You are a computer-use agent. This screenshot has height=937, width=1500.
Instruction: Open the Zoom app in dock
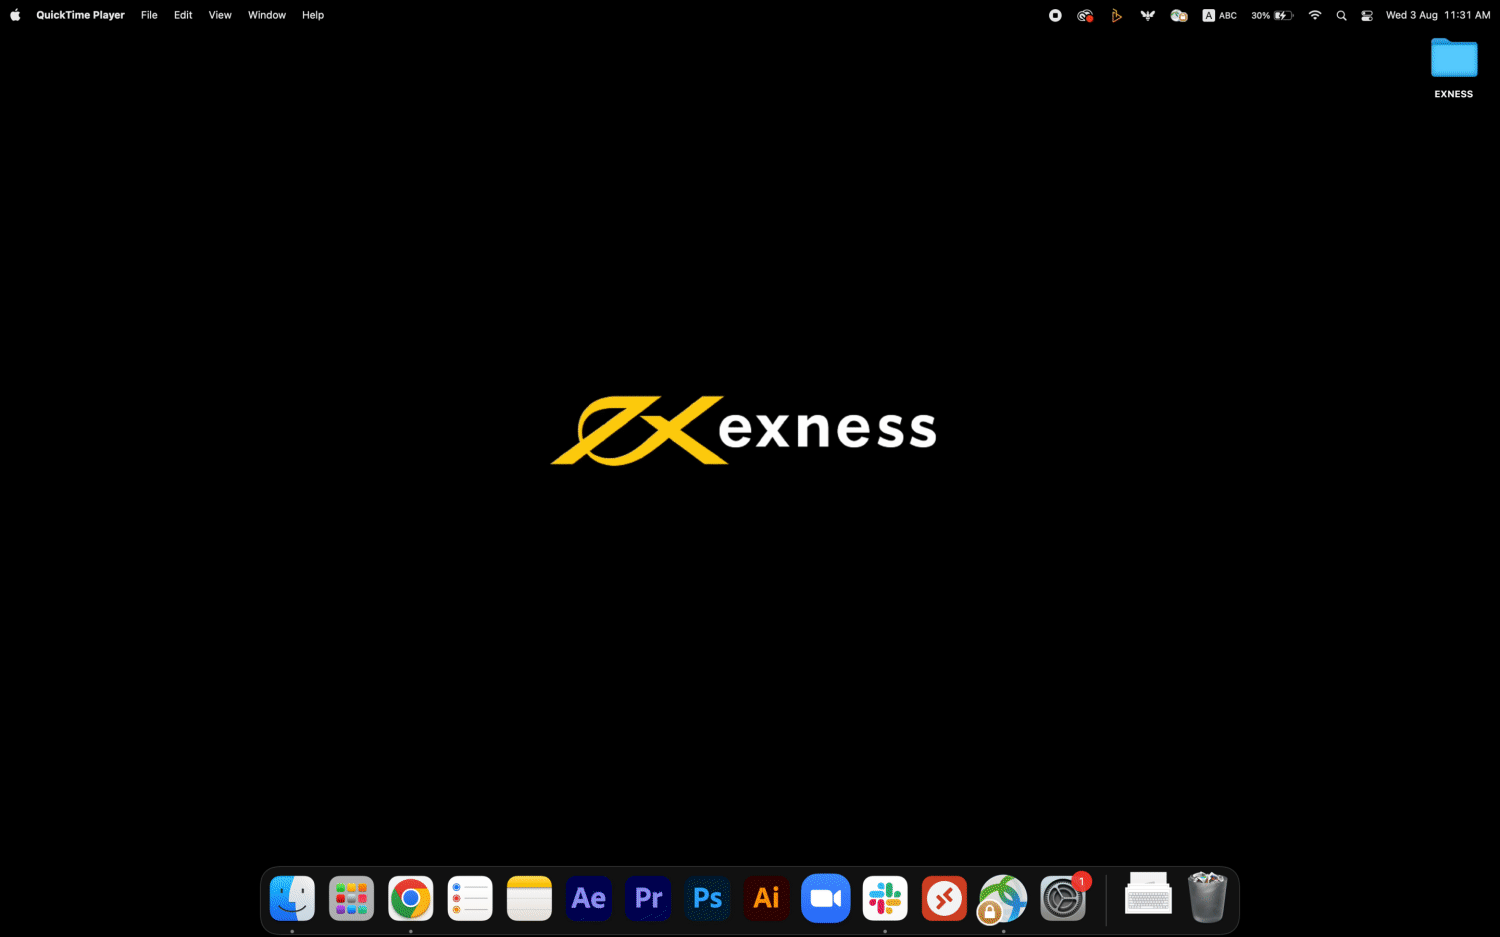click(x=825, y=898)
